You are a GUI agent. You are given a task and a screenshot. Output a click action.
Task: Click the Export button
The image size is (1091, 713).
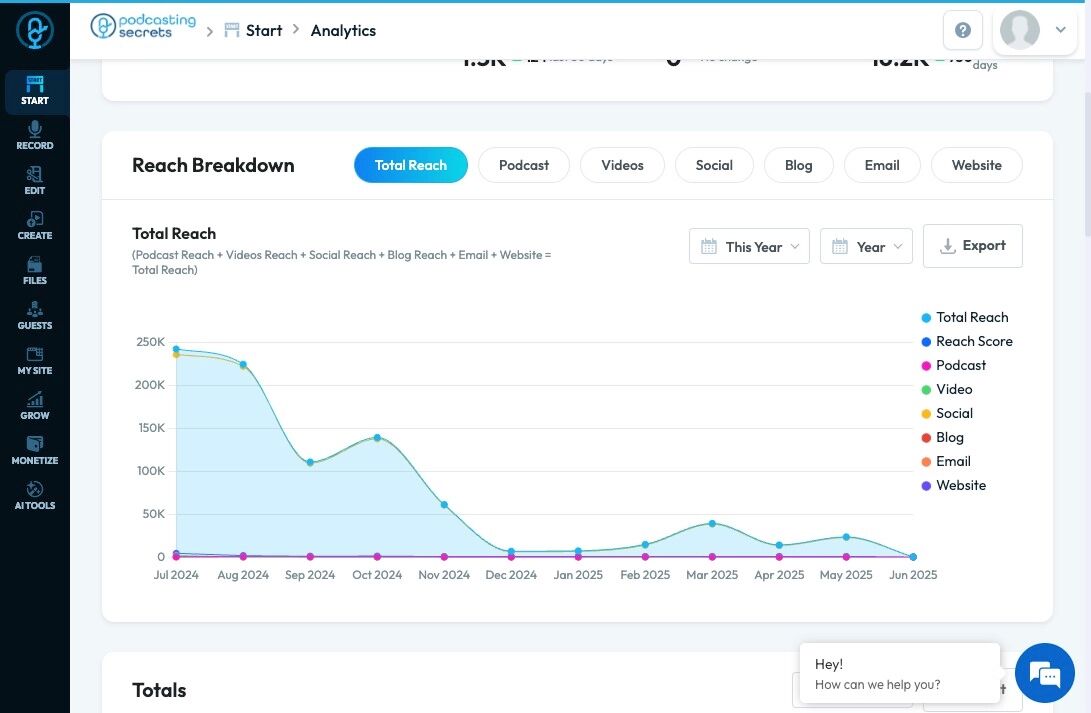973,246
